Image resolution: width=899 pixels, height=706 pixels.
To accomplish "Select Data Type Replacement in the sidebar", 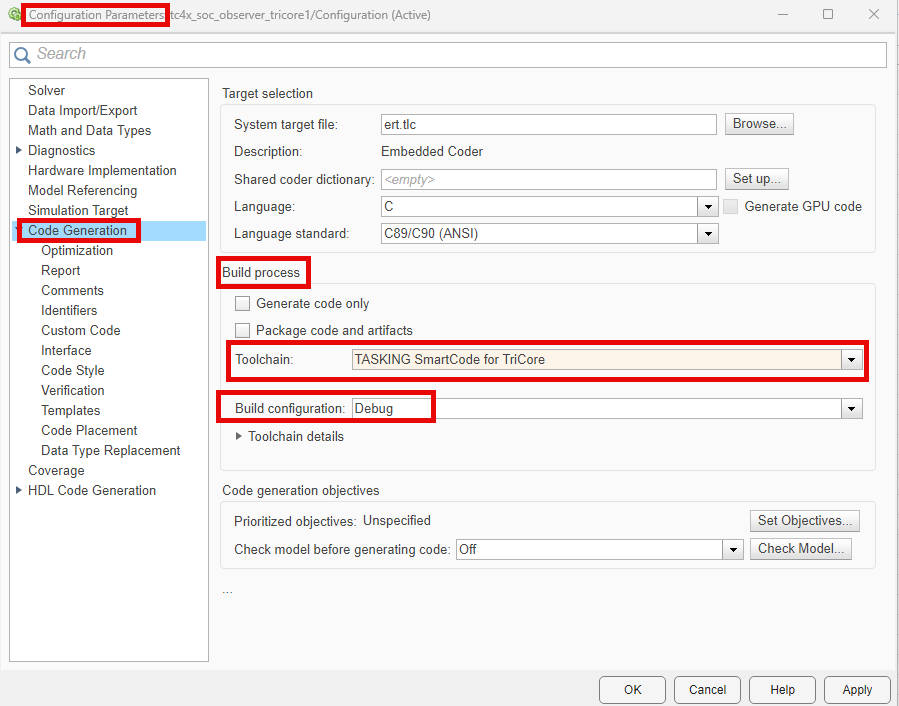I will (x=110, y=450).
